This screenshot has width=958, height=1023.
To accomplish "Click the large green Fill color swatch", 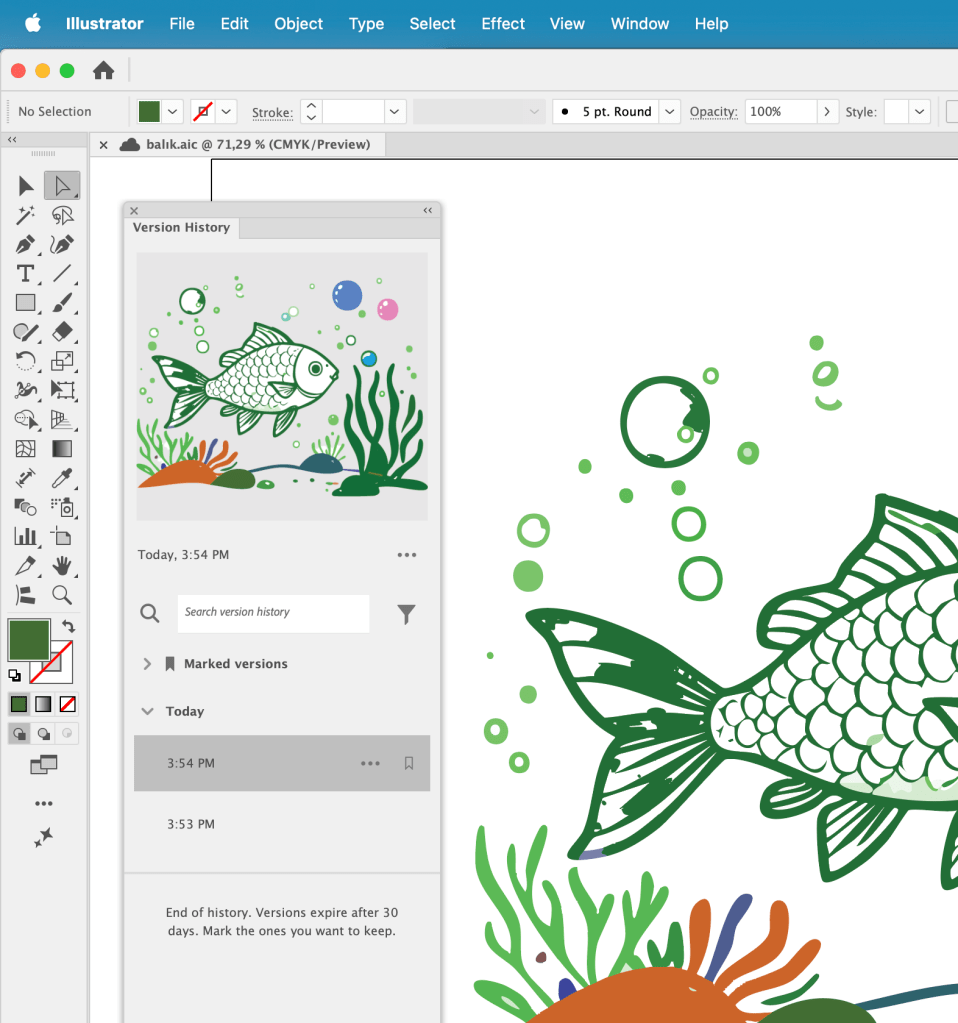I will click(29, 640).
